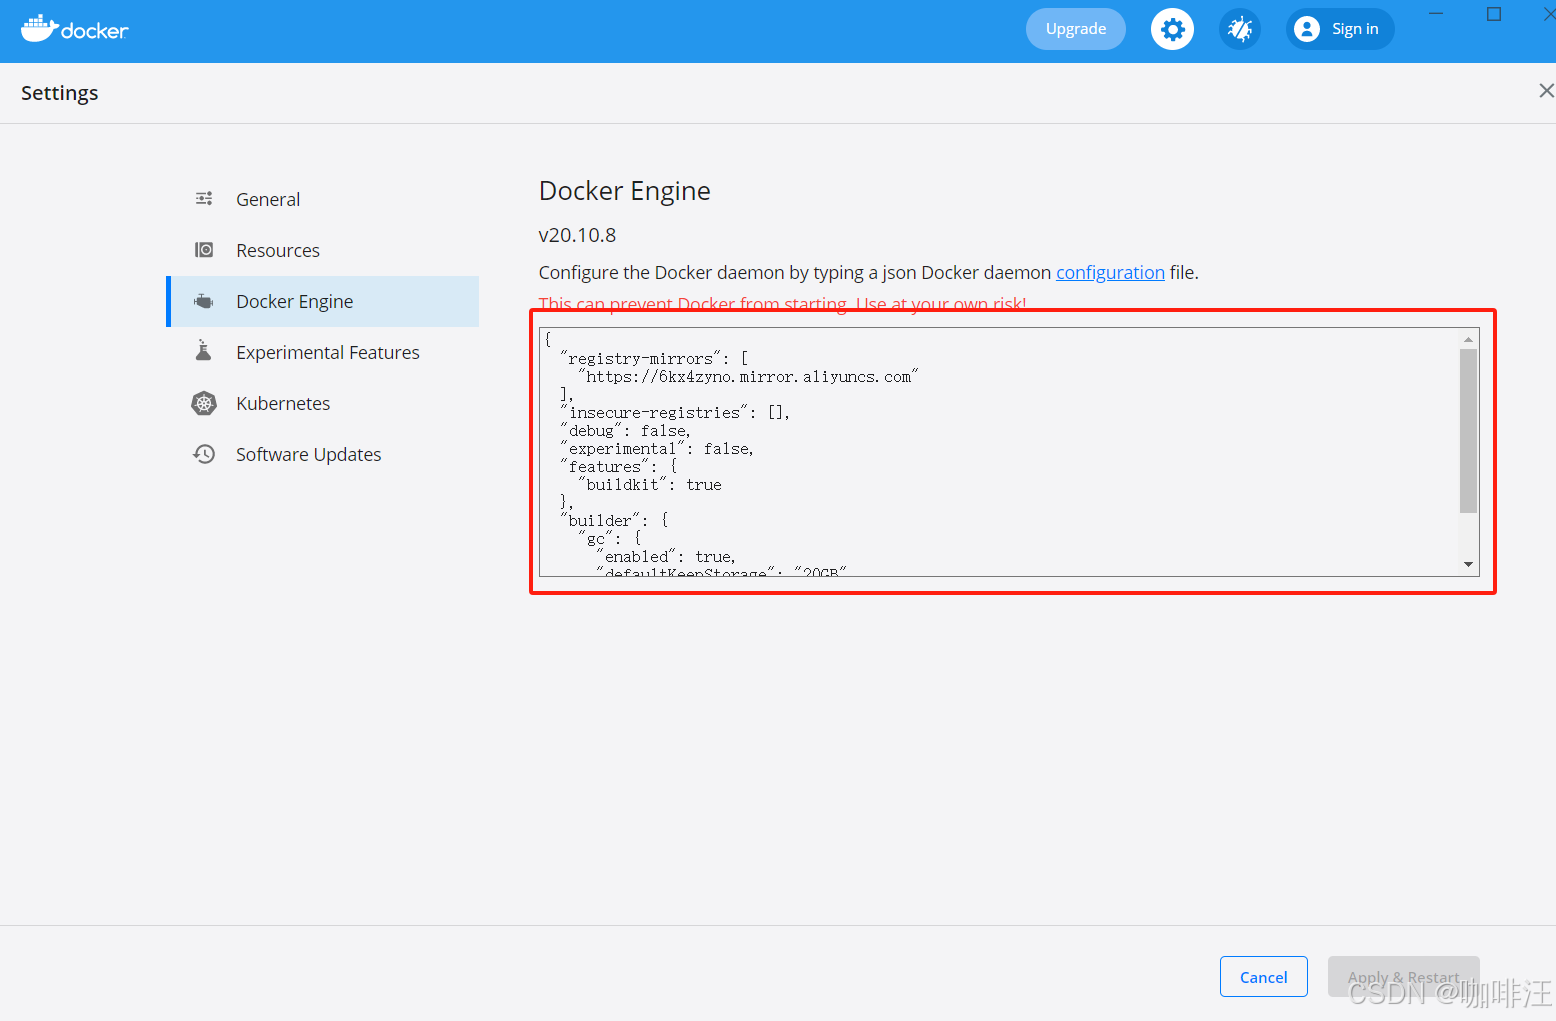1556x1021 pixels.
Task: Click the "experimental": false line
Action: [x=657, y=449]
